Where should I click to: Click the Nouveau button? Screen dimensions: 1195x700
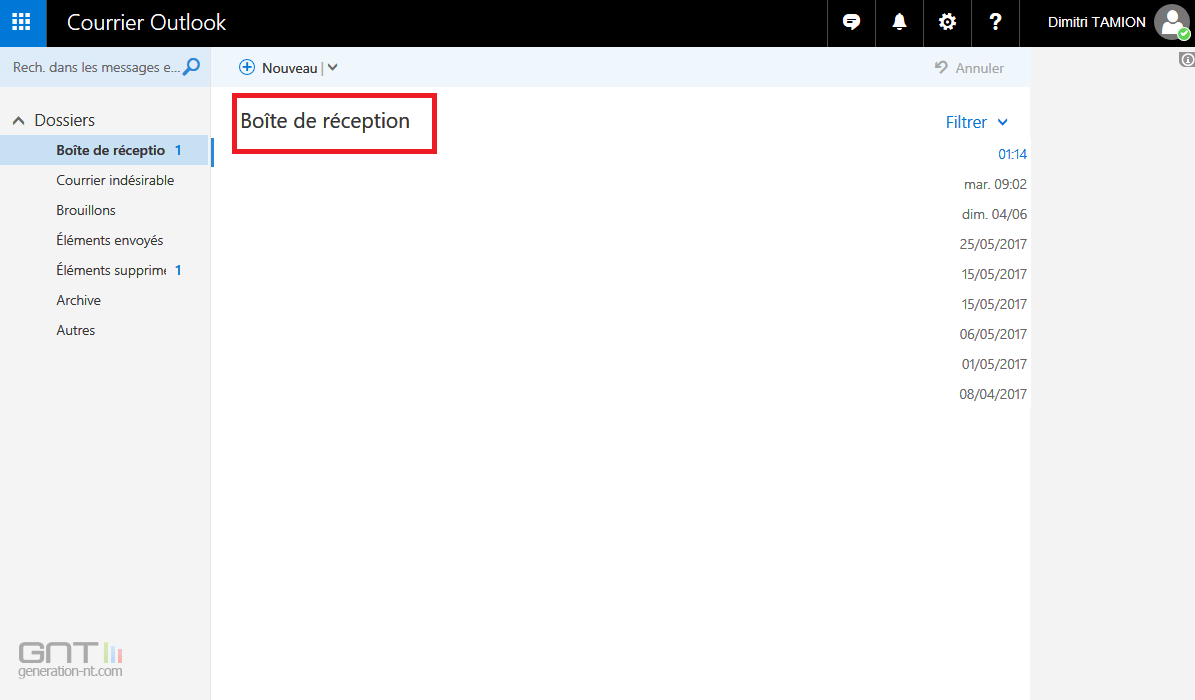click(289, 68)
